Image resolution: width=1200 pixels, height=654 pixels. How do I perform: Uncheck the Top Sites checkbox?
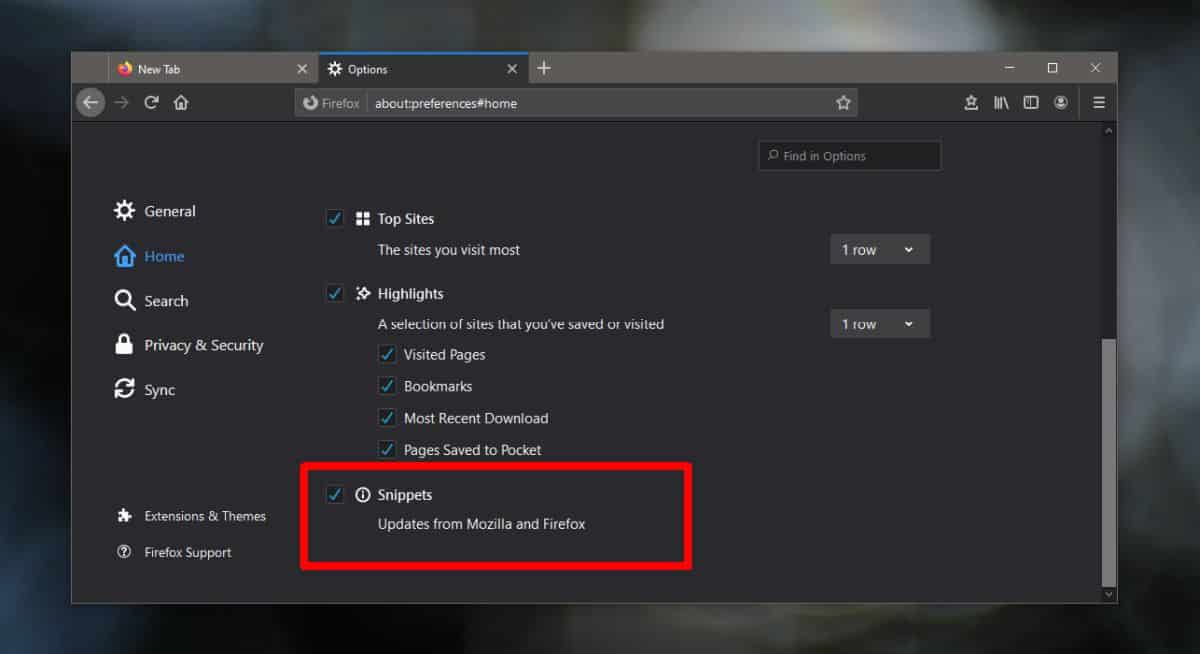(x=335, y=218)
